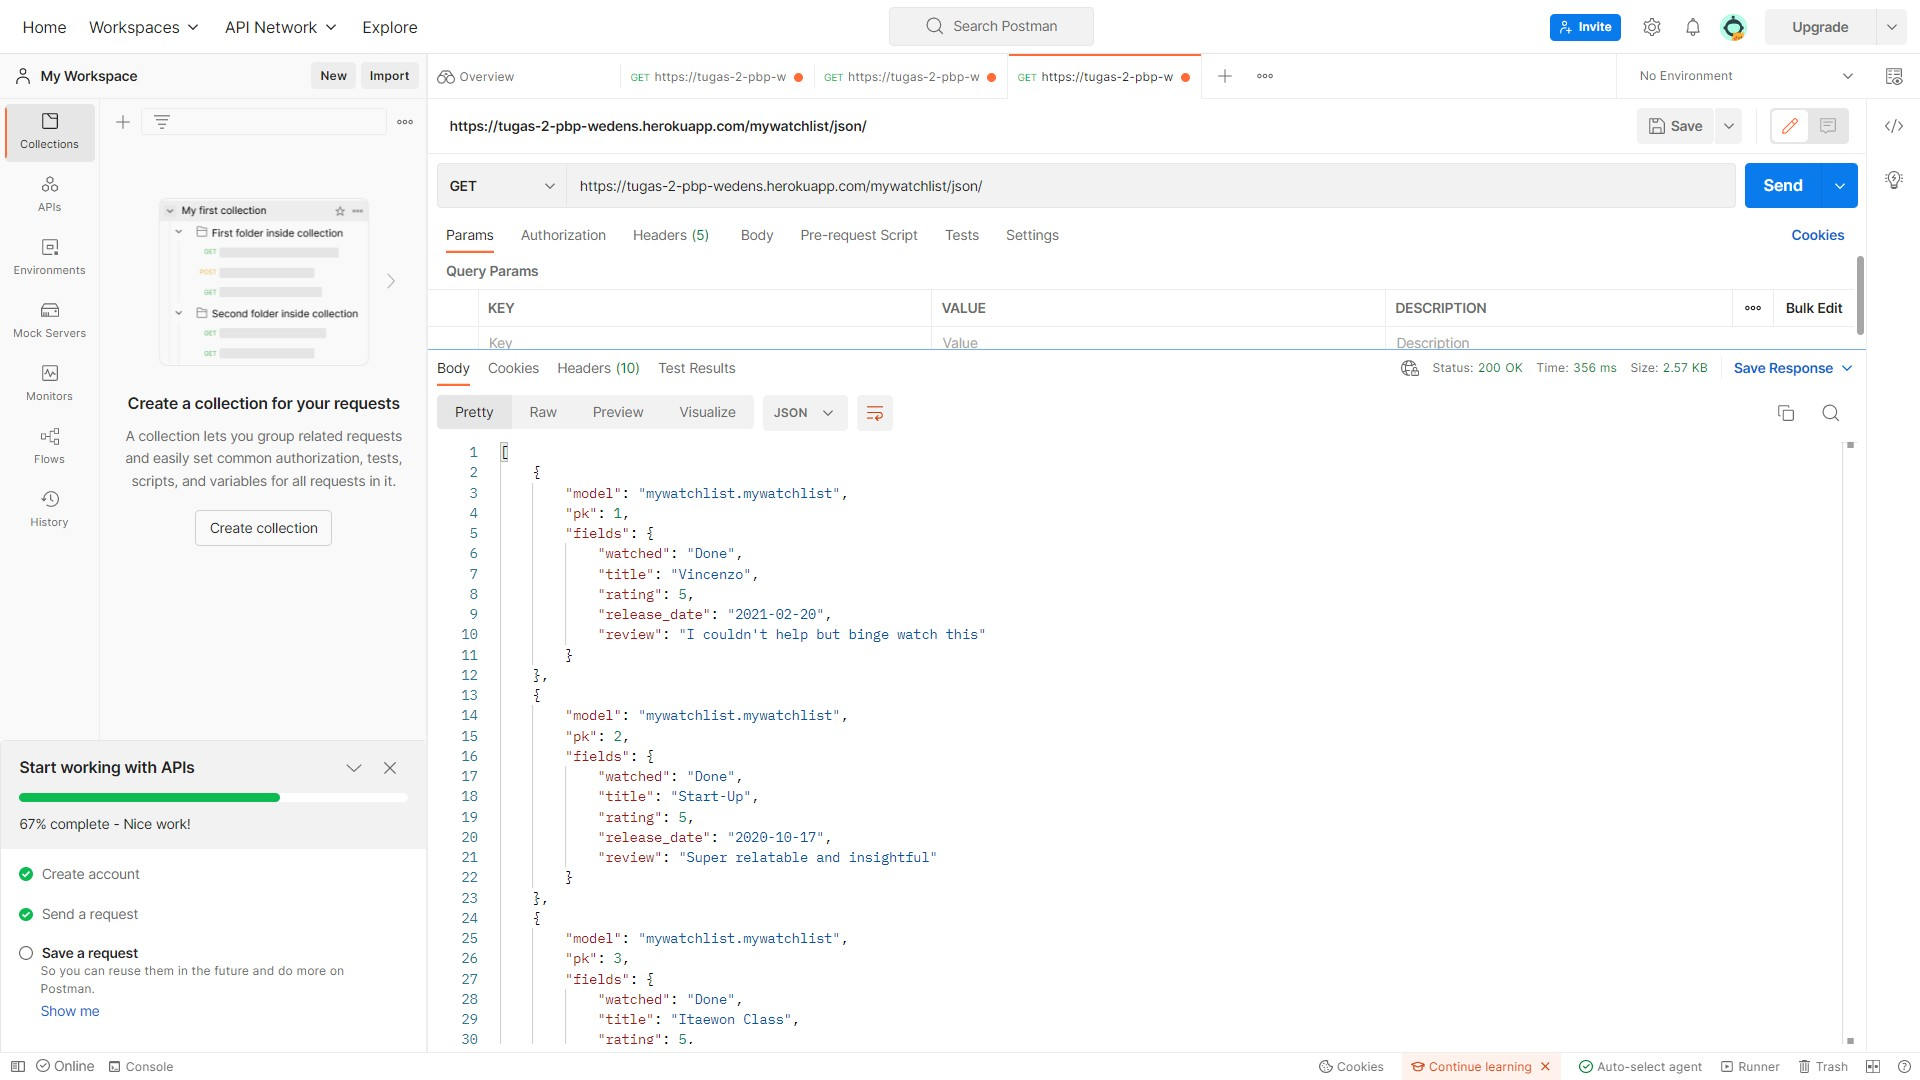Open the Flows panel
Screen dimensions: 1920x1080
pyautogui.click(x=48, y=444)
